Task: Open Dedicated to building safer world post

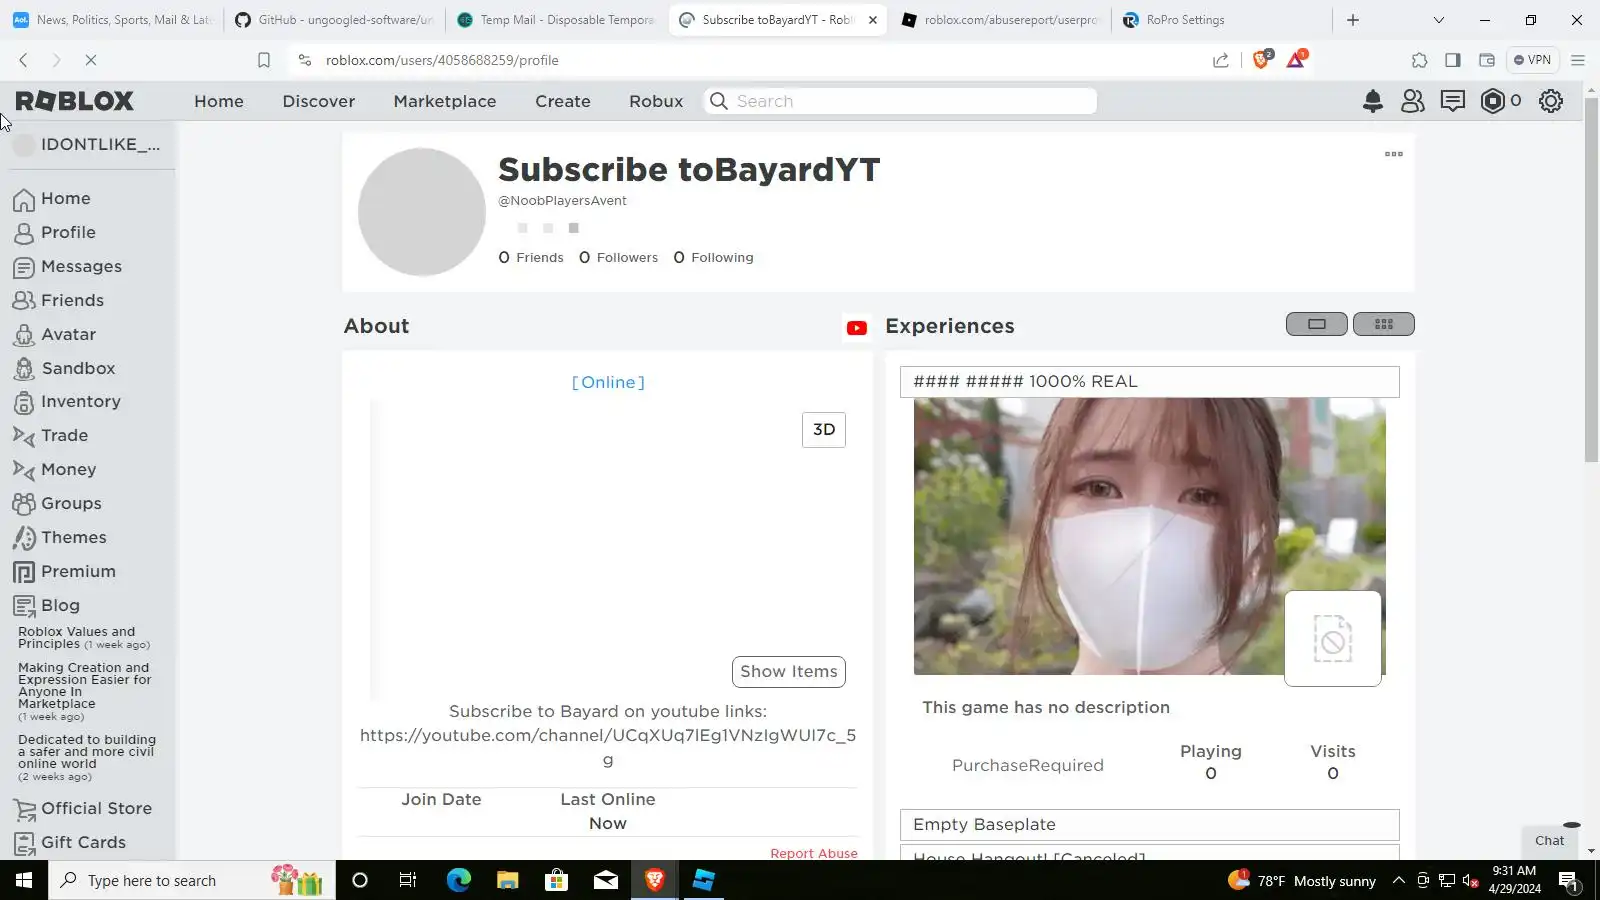Action: (87, 758)
